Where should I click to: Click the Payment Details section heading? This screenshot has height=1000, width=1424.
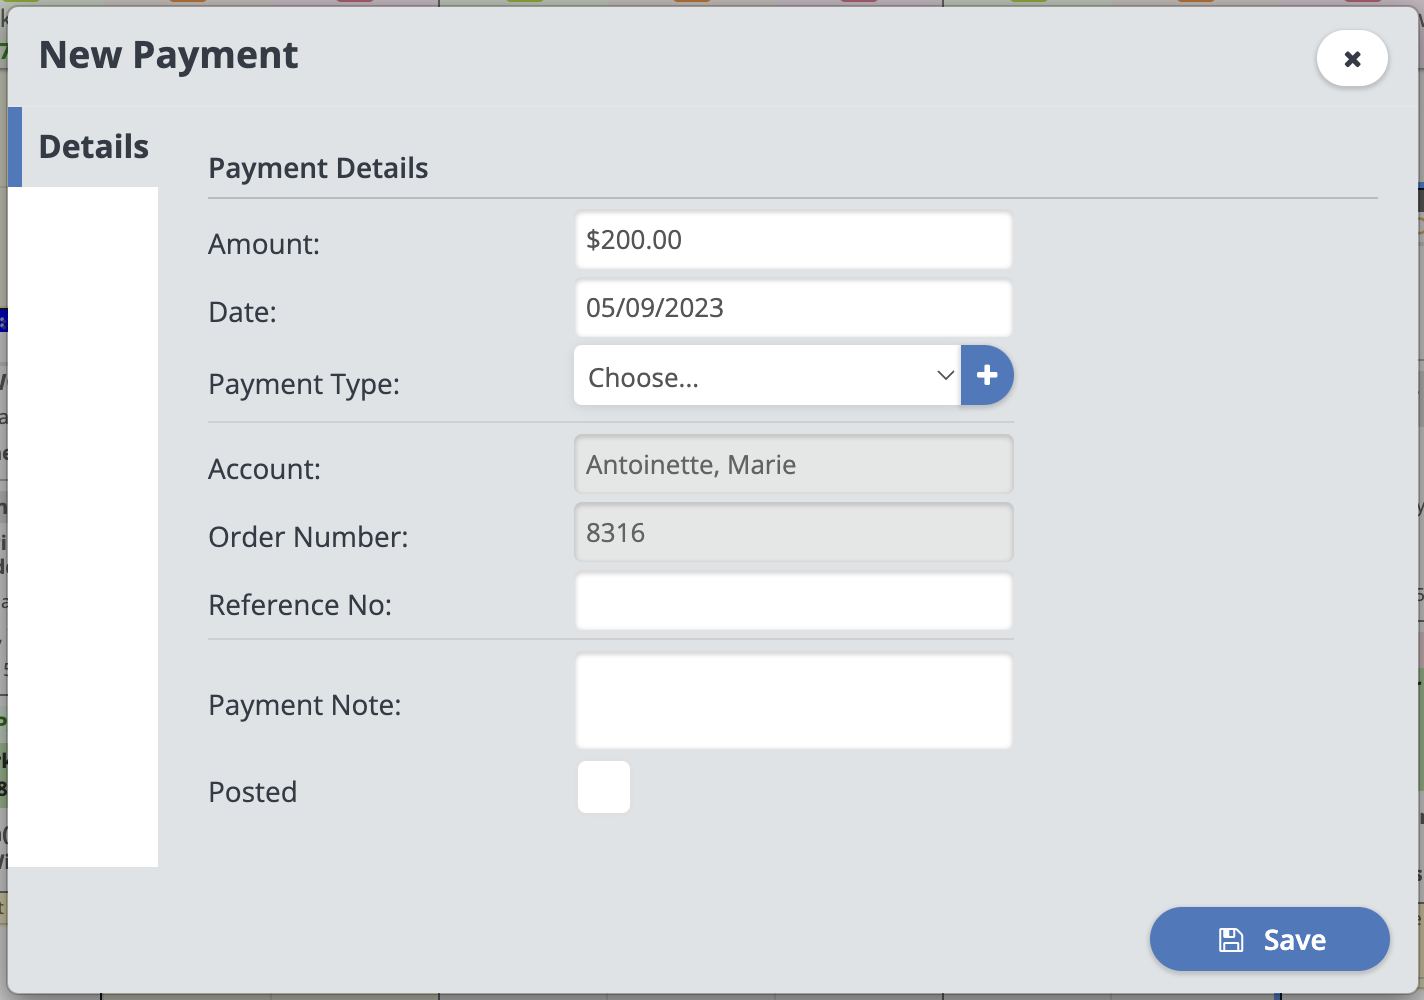pos(318,168)
